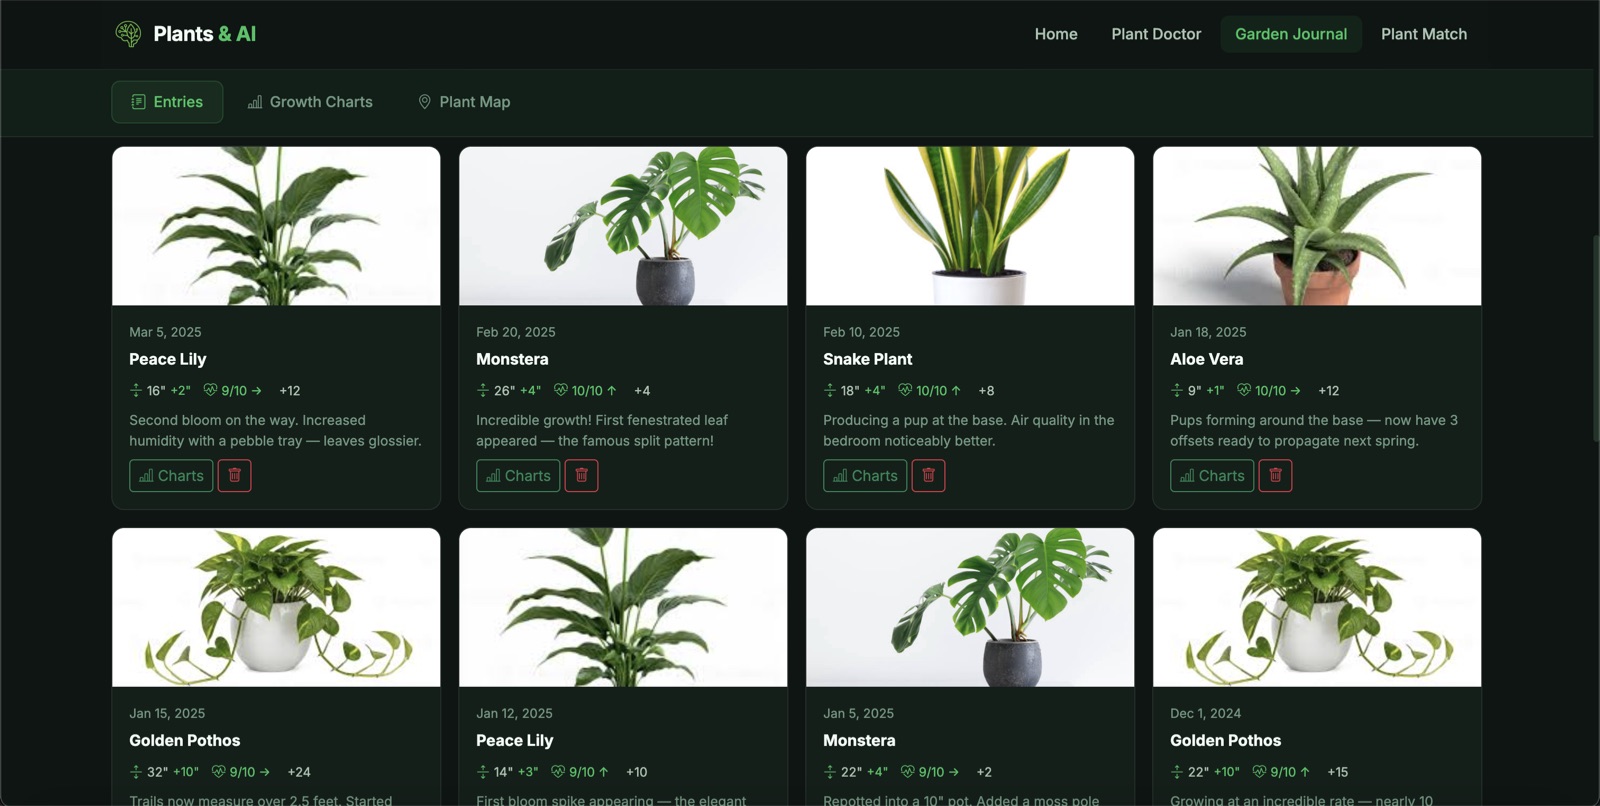Click Aloe Vera photo
This screenshot has height=806, width=1600.
(1317, 226)
